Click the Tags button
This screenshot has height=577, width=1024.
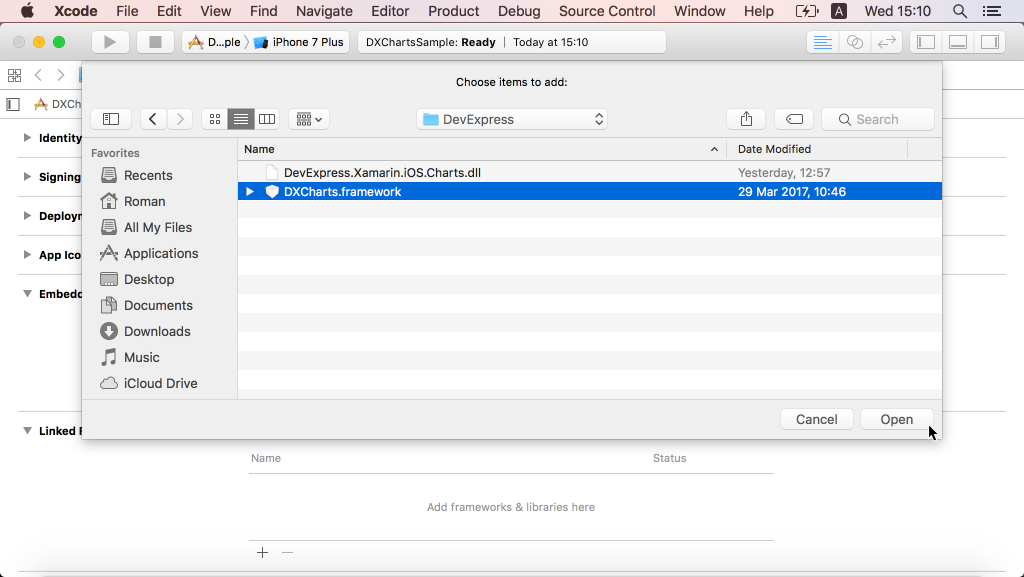pos(793,118)
